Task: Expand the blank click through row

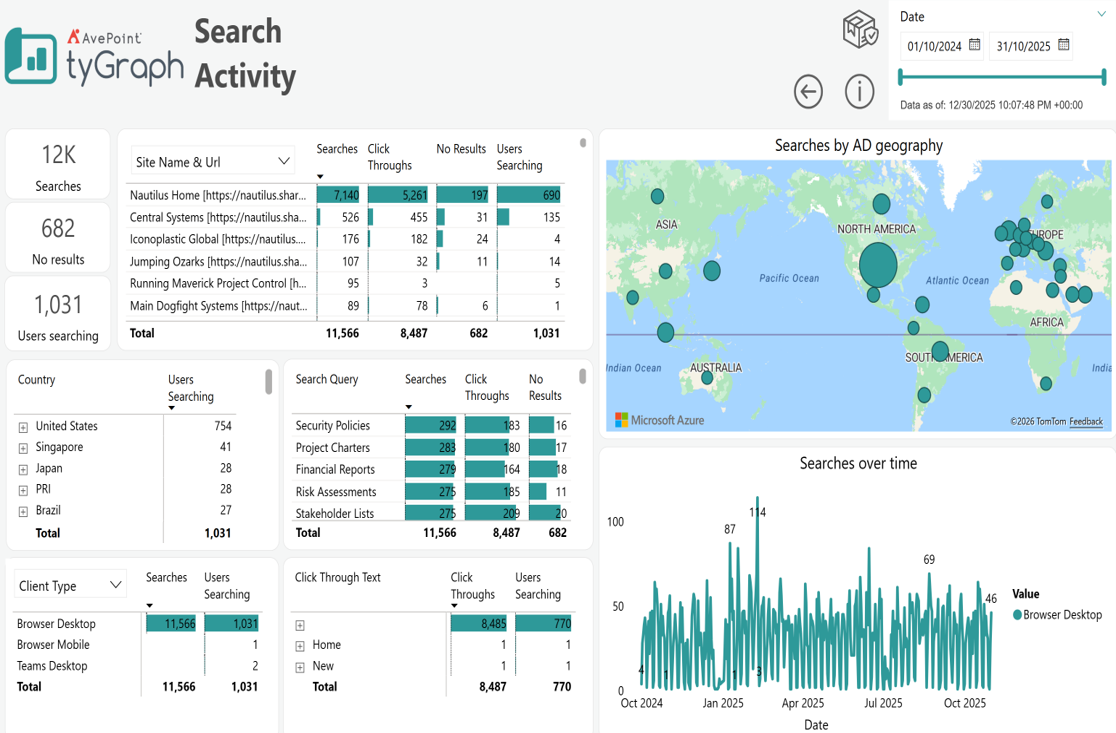Action: pyautogui.click(x=300, y=626)
